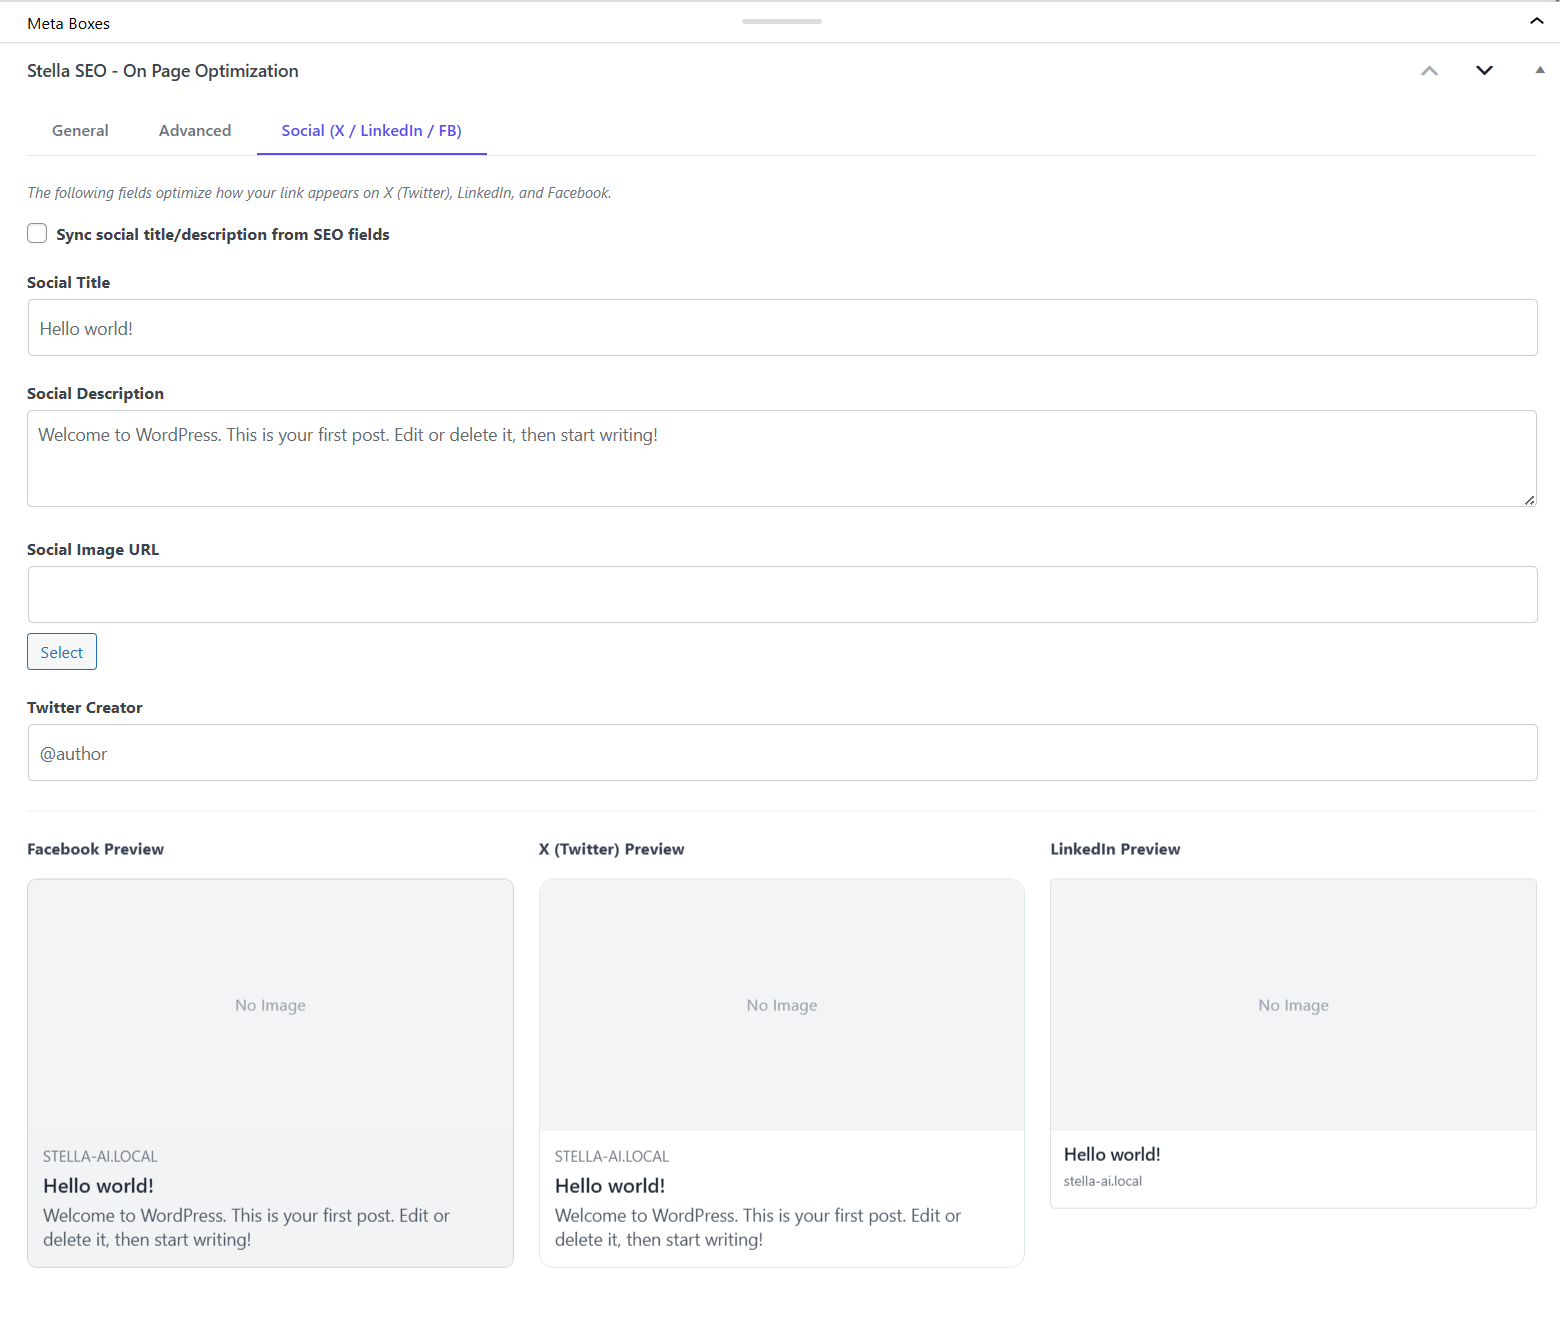Click the Facebook Preview heading
The height and width of the screenshot is (1322, 1560).
click(95, 849)
